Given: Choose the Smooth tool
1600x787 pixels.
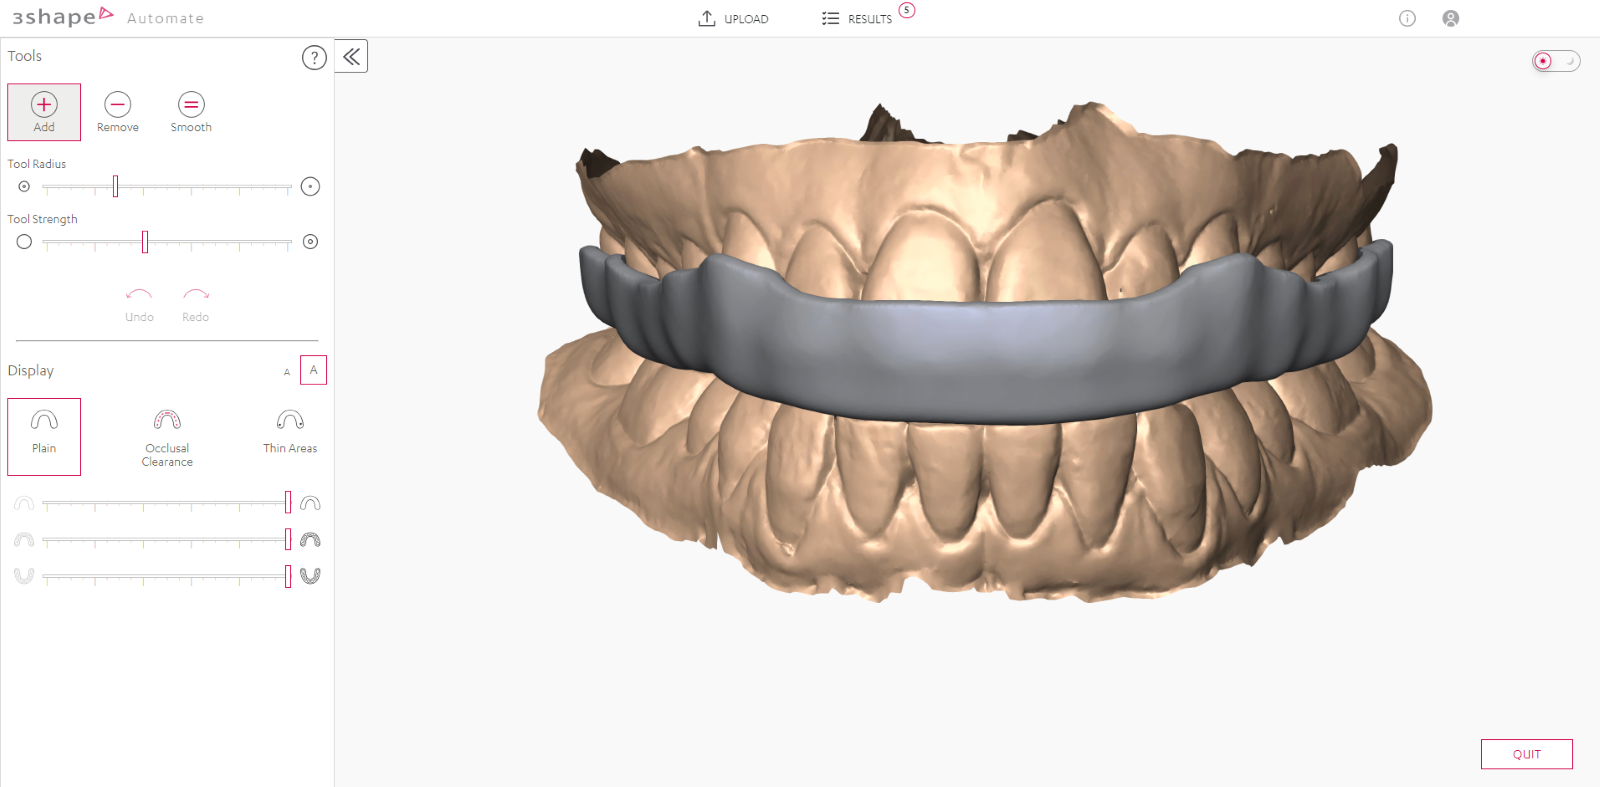Looking at the screenshot, I should coord(191,111).
